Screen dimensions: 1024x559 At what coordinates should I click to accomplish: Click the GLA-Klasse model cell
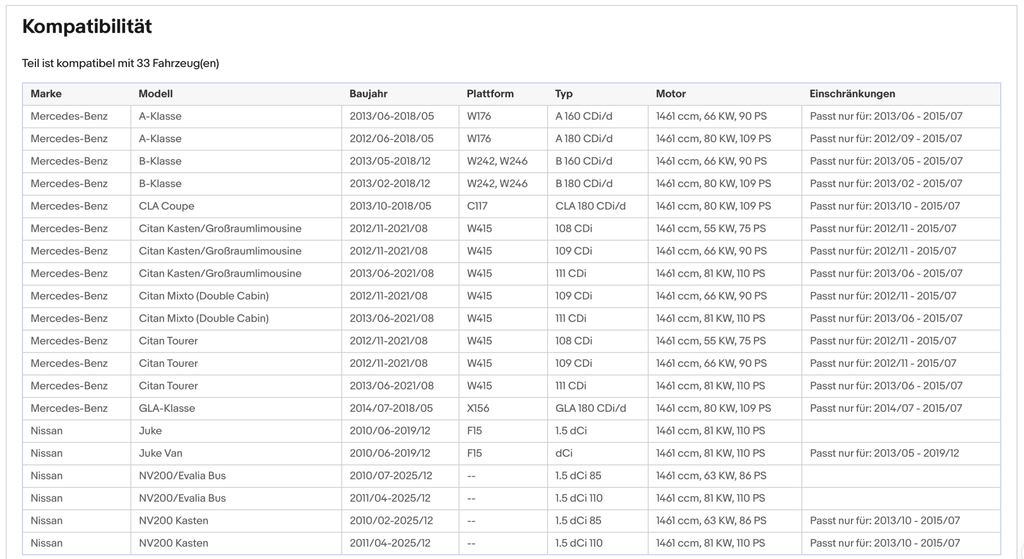[236, 409]
